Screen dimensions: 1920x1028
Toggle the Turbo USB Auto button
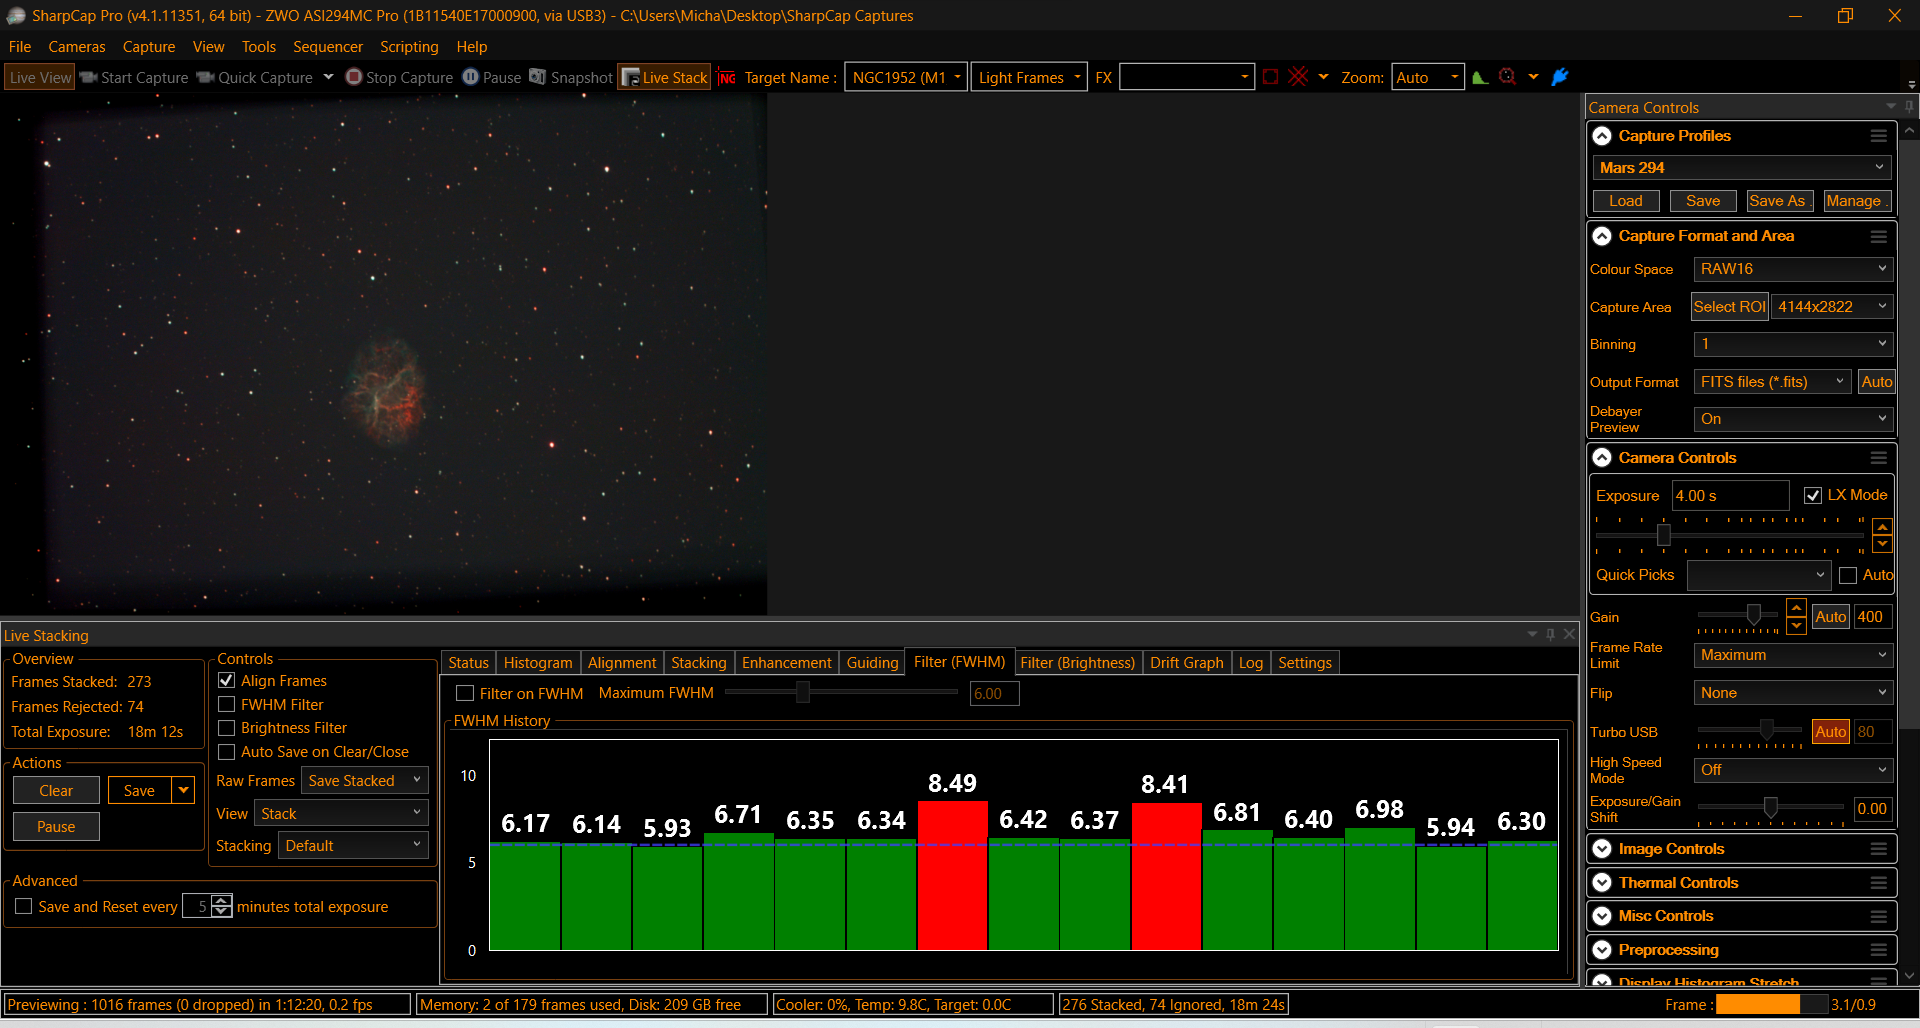click(1830, 732)
